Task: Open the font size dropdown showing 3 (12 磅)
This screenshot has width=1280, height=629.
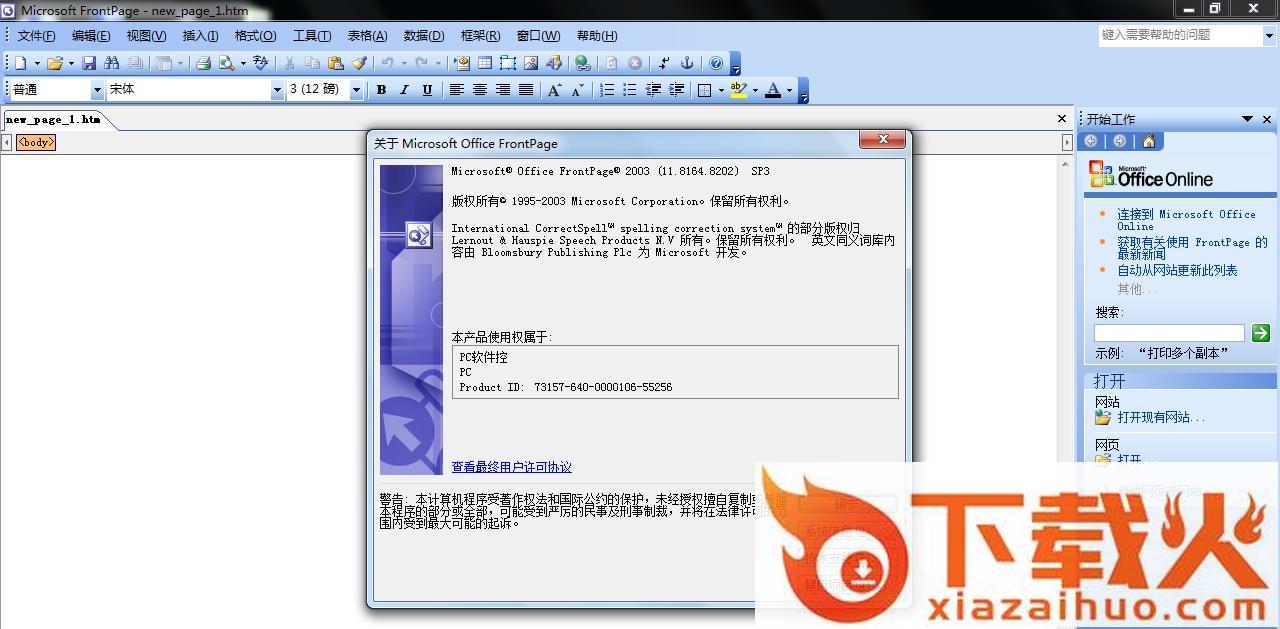Action: pos(357,90)
